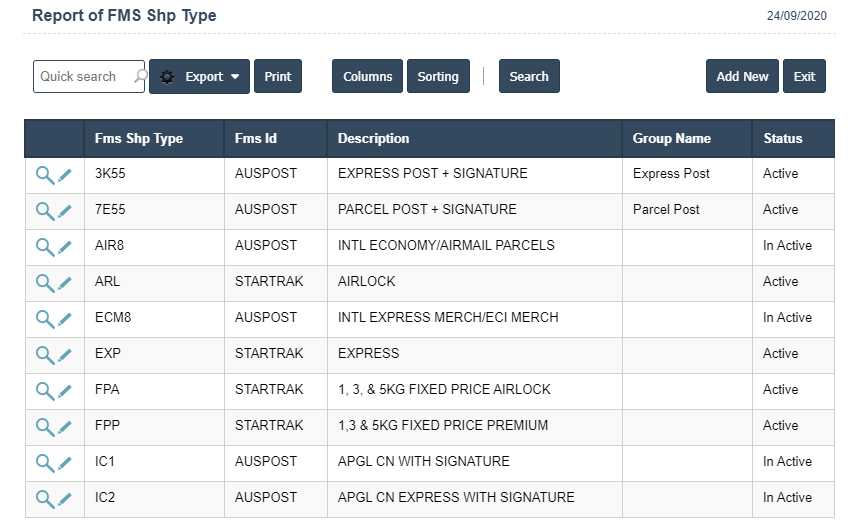Open the Columns settings
The image size is (861, 532).
click(367, 77)
